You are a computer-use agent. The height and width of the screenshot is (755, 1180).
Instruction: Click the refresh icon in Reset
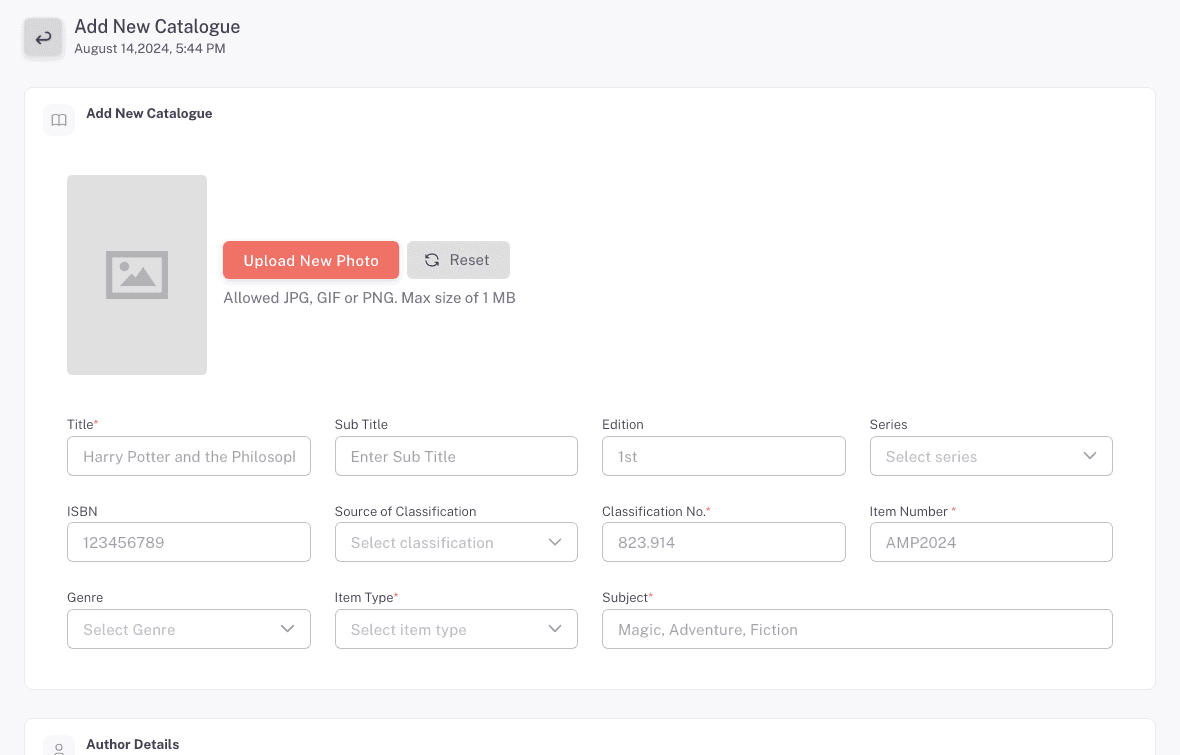point(432,260)
